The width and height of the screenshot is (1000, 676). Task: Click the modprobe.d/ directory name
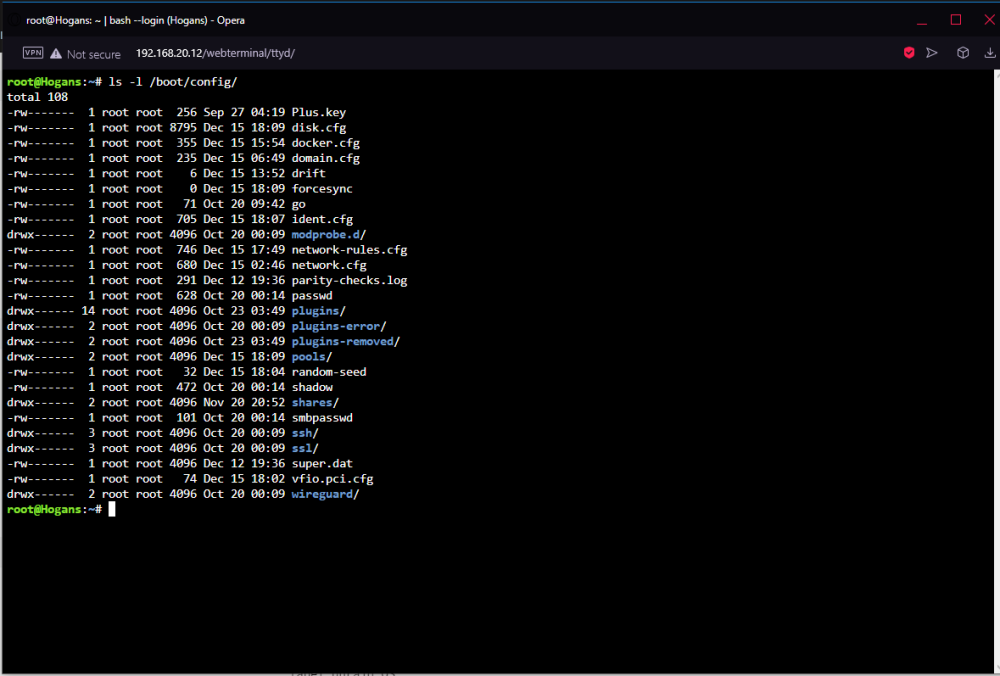coord(329,235)
